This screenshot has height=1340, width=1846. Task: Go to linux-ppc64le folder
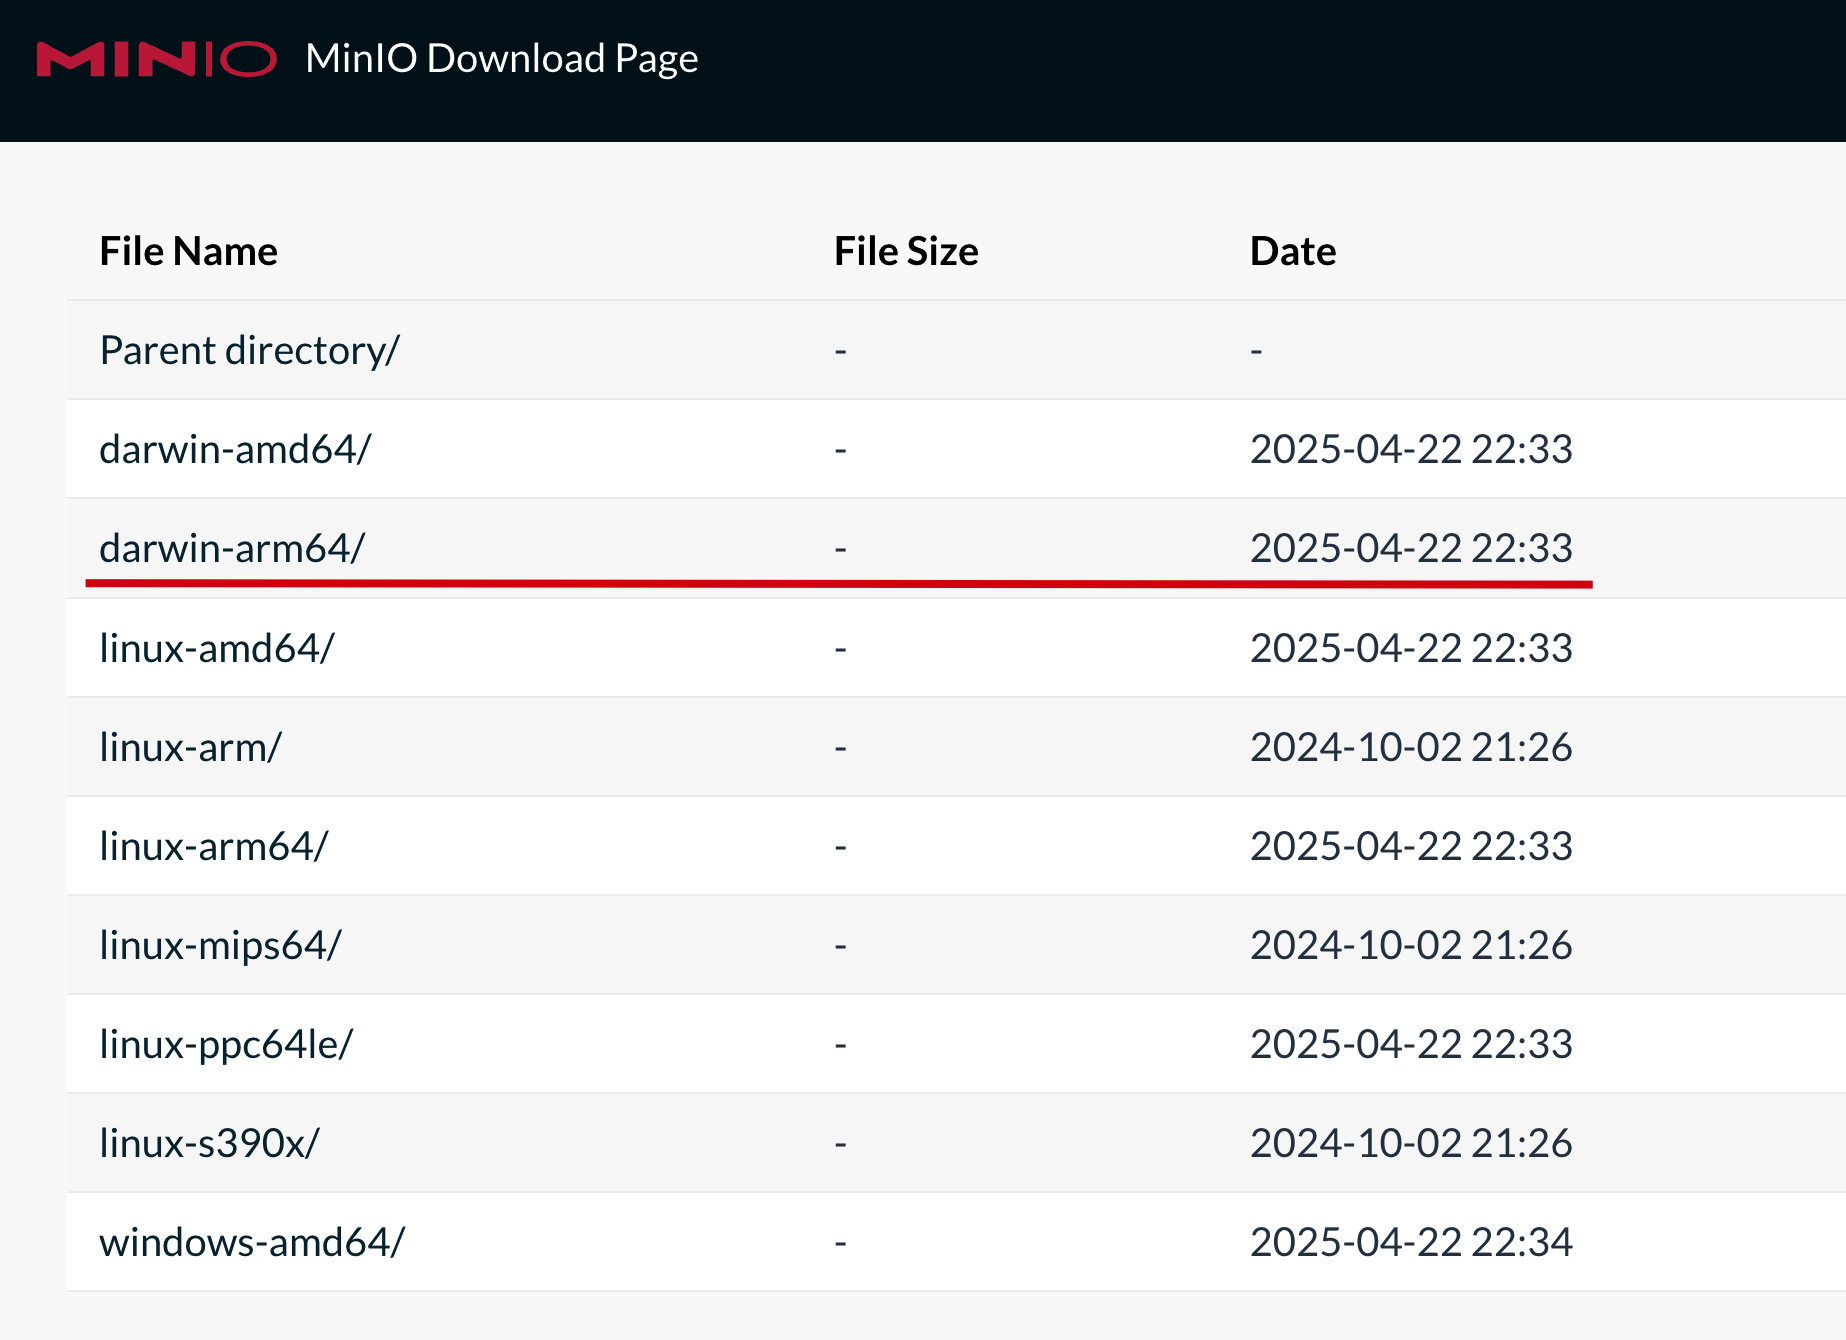tap(226, 1045)
